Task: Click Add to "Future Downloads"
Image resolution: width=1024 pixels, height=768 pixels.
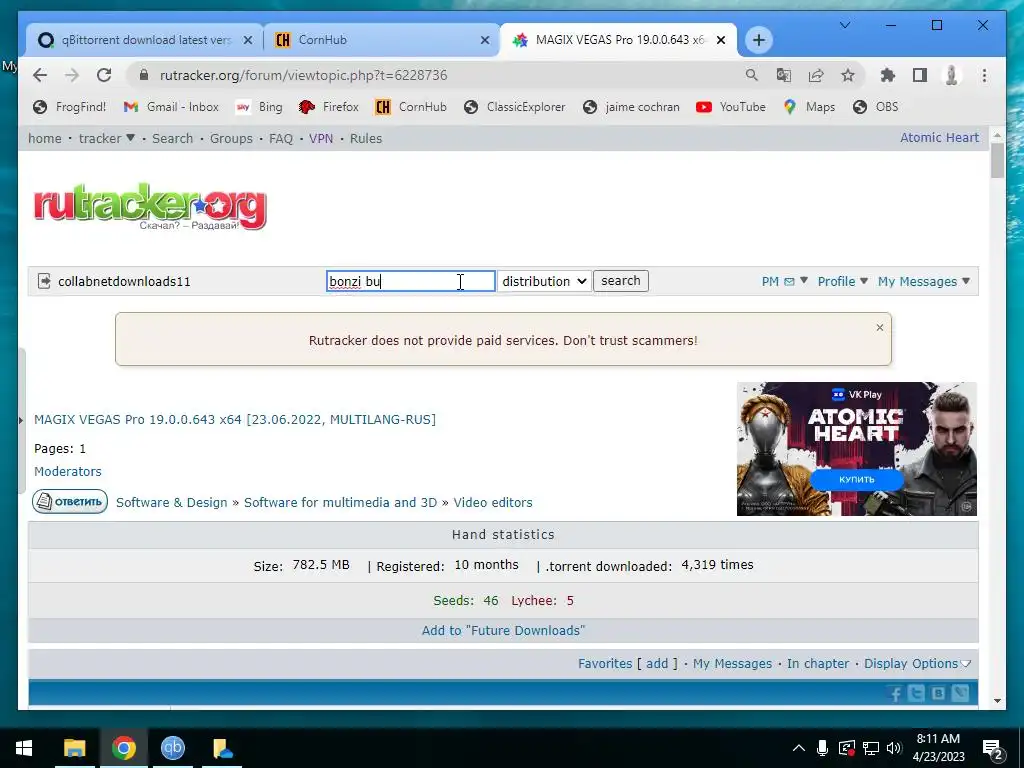Action: click(x=503, y=631)
